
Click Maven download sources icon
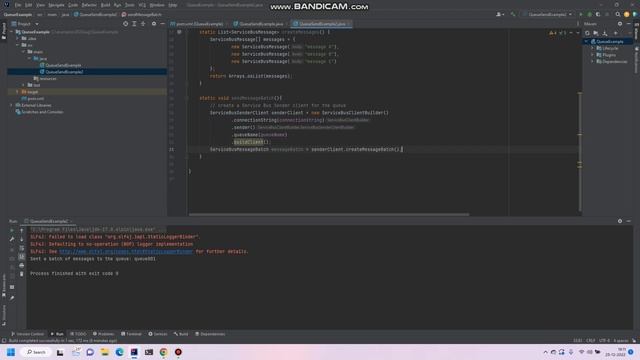pos(605,33)
